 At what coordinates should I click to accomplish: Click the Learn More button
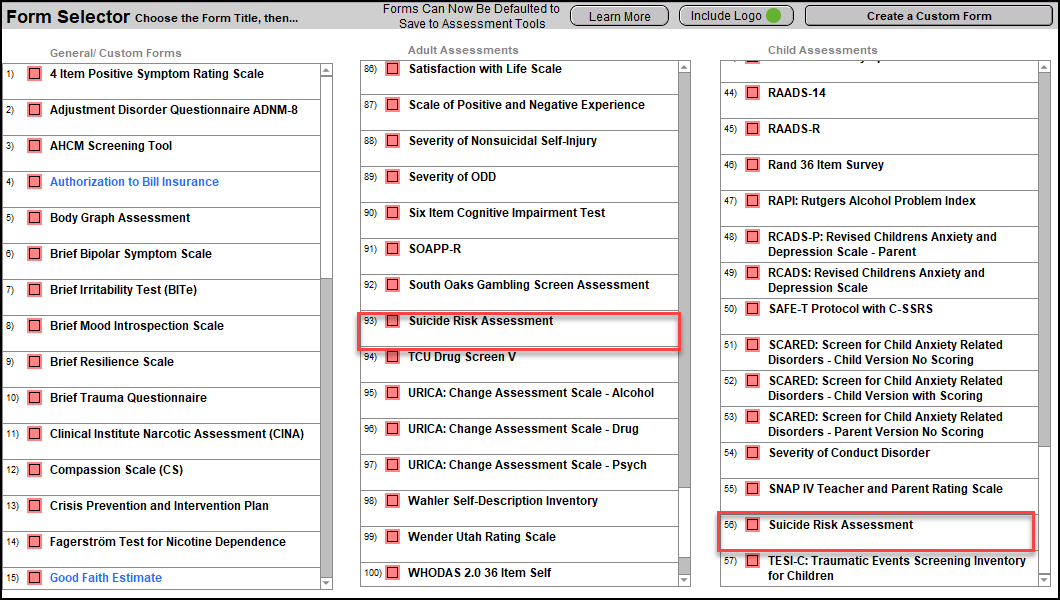tap(619, 16)
